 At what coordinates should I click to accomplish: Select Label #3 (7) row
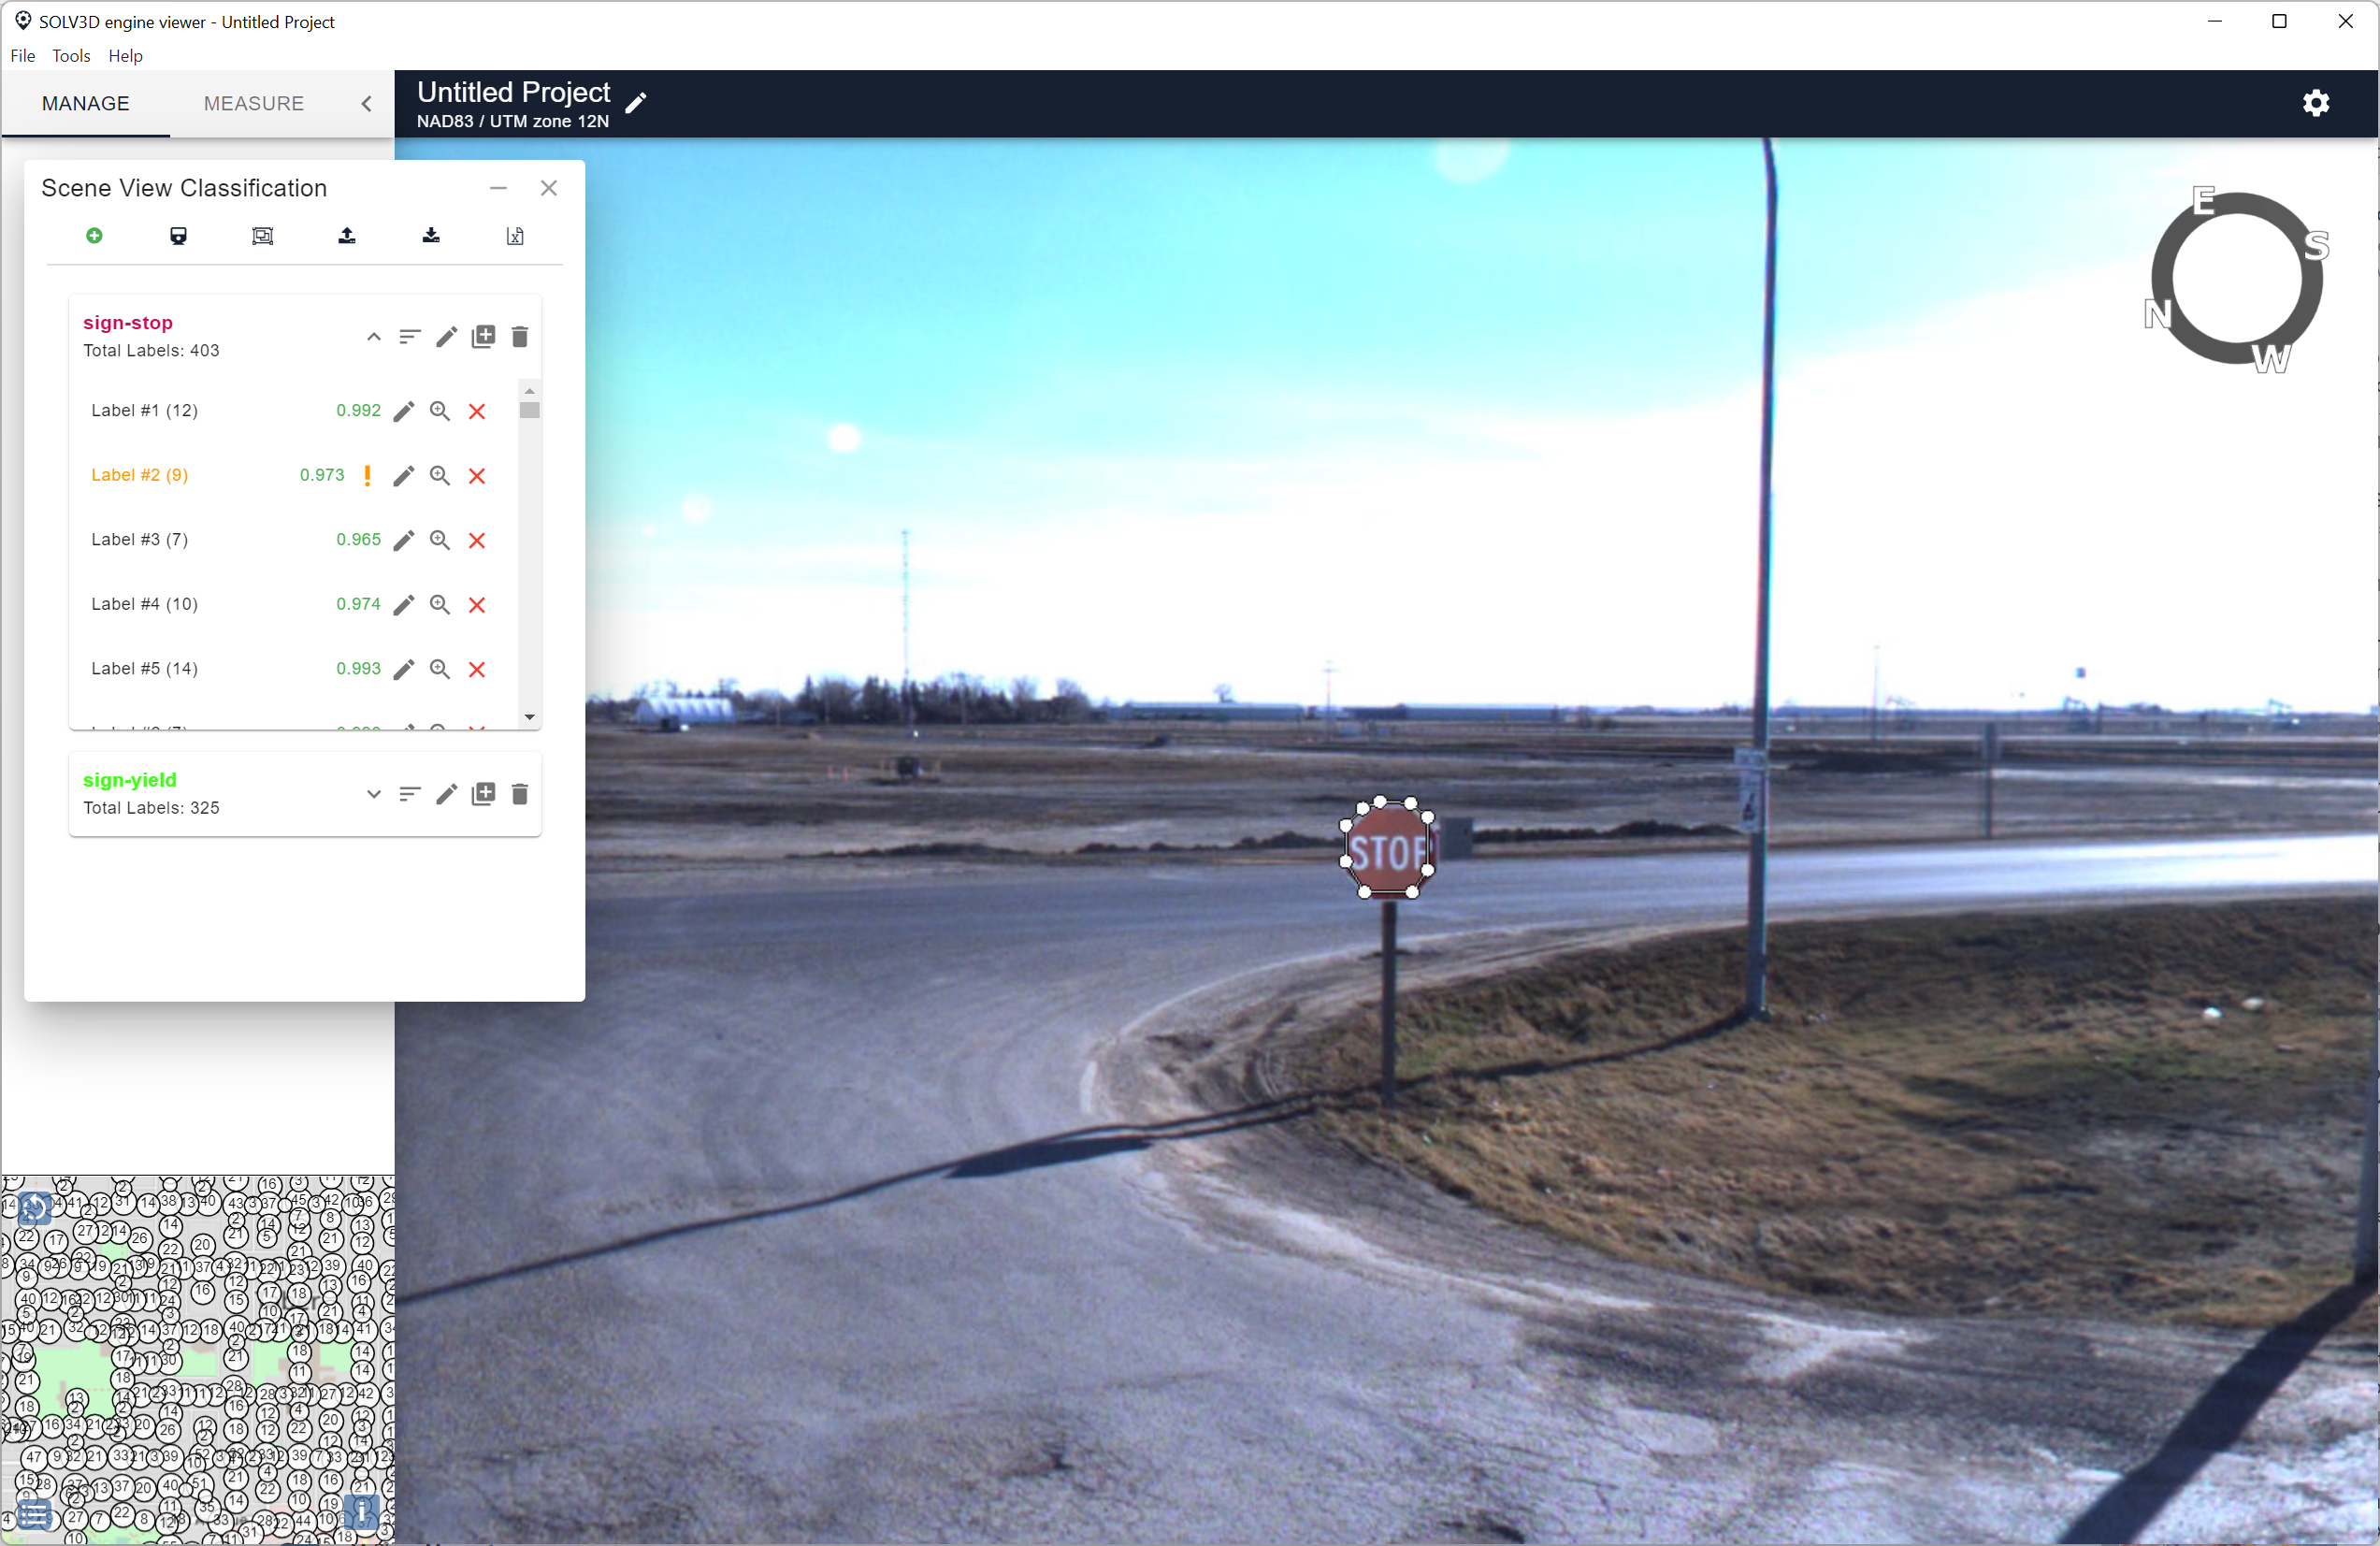[293, 540]
